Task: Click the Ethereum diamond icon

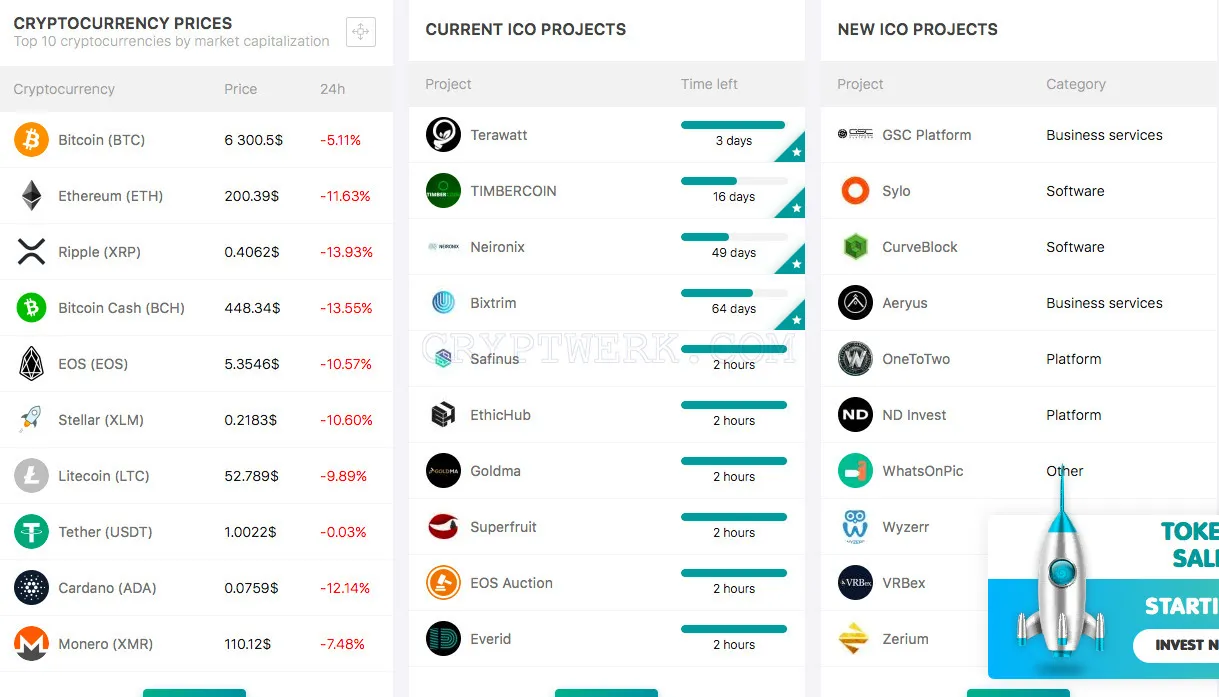Action: pos(32,196)
